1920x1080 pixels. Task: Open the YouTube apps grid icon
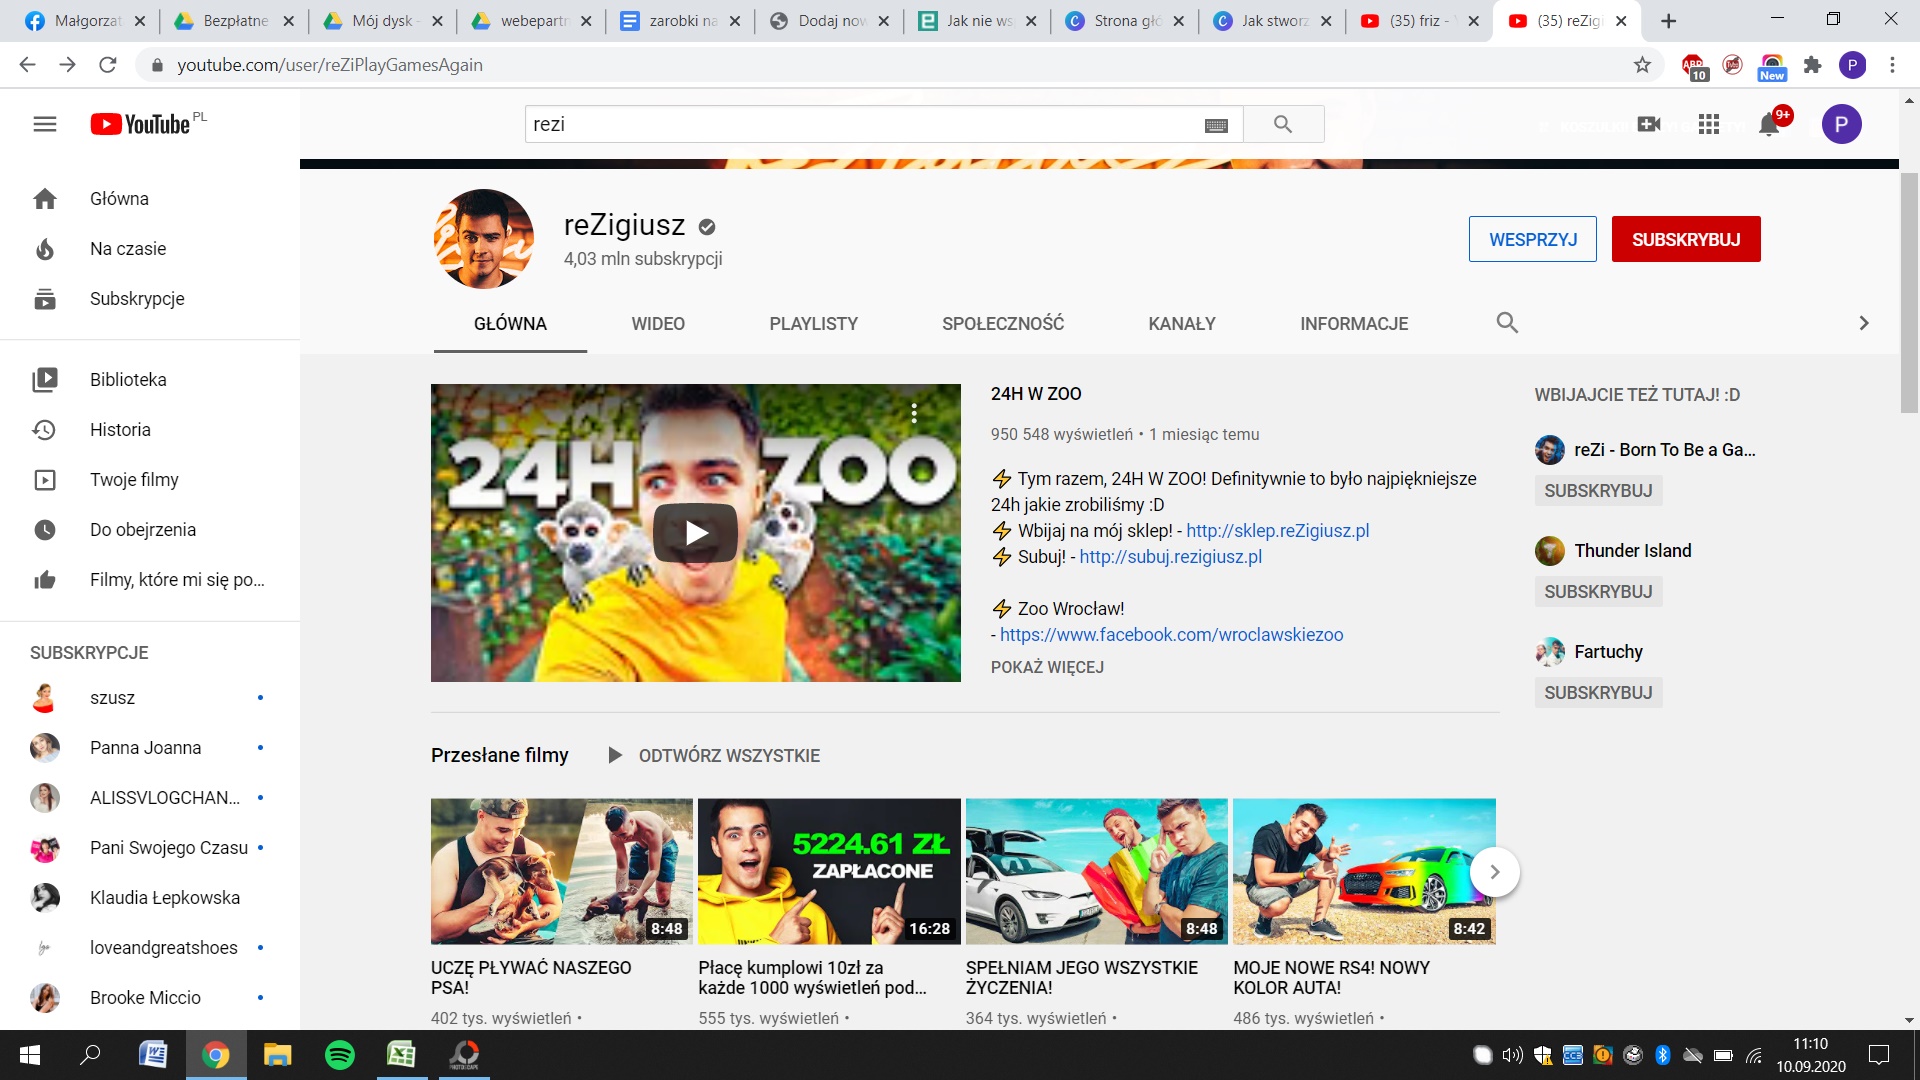click(1708, 124)
